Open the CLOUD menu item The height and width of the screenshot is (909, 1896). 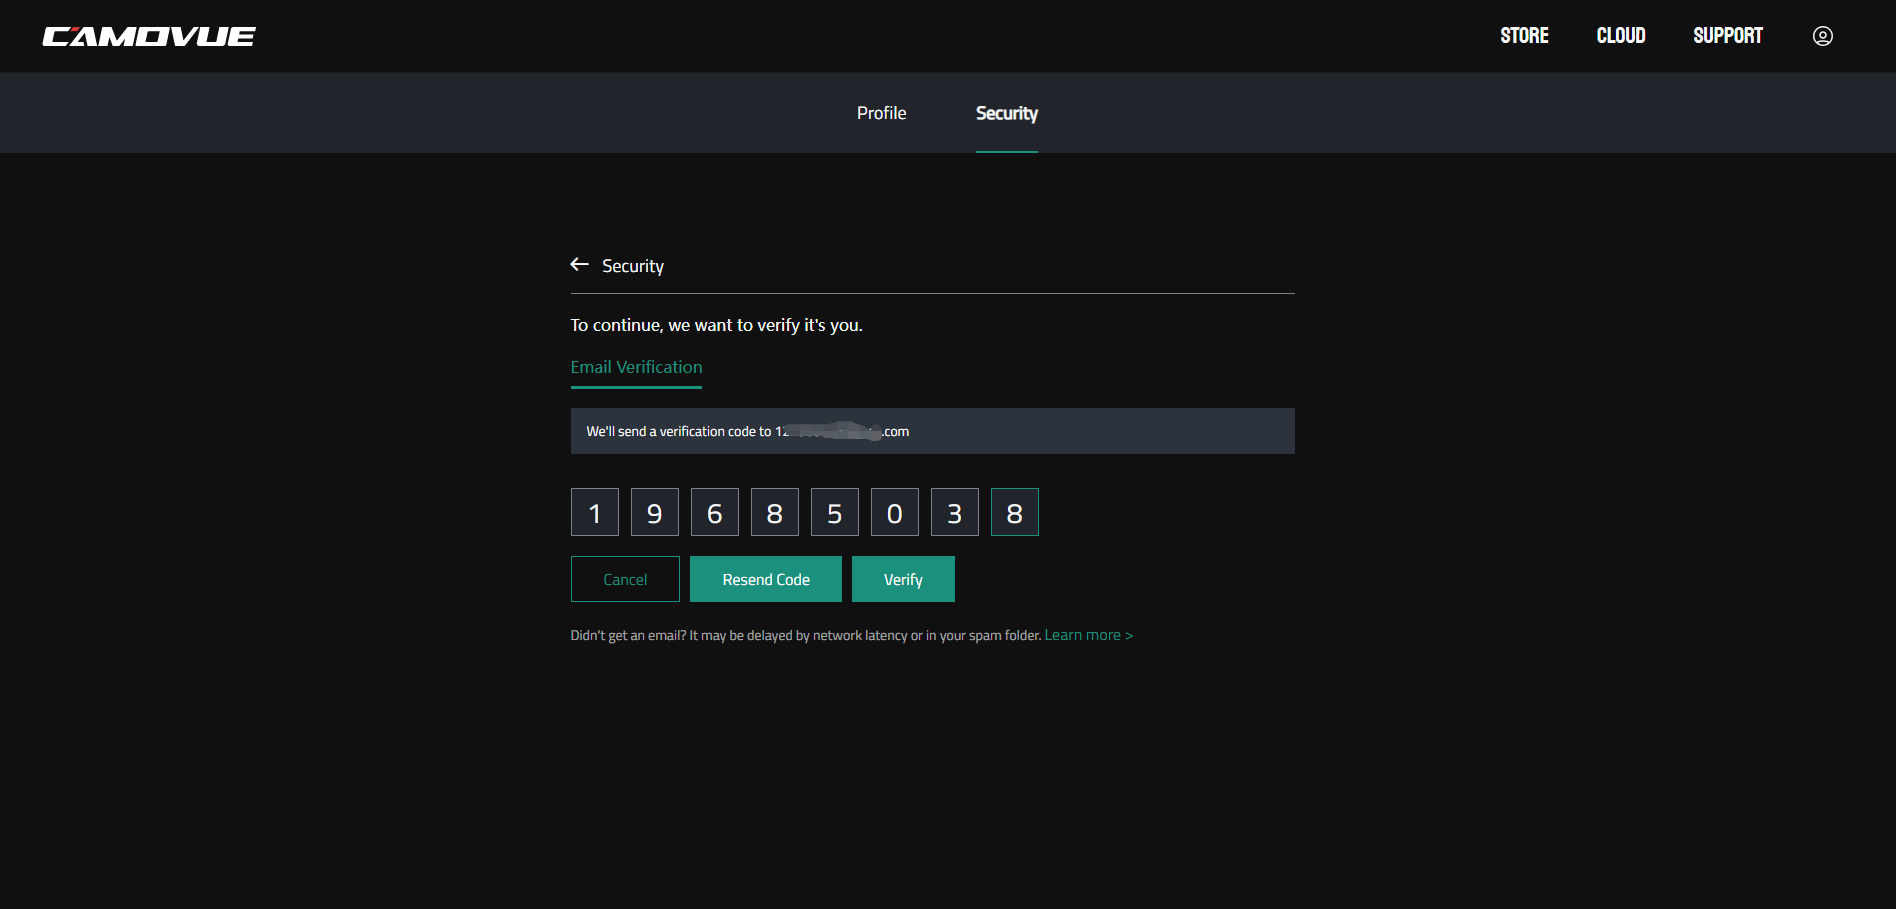pos(1620,36)
